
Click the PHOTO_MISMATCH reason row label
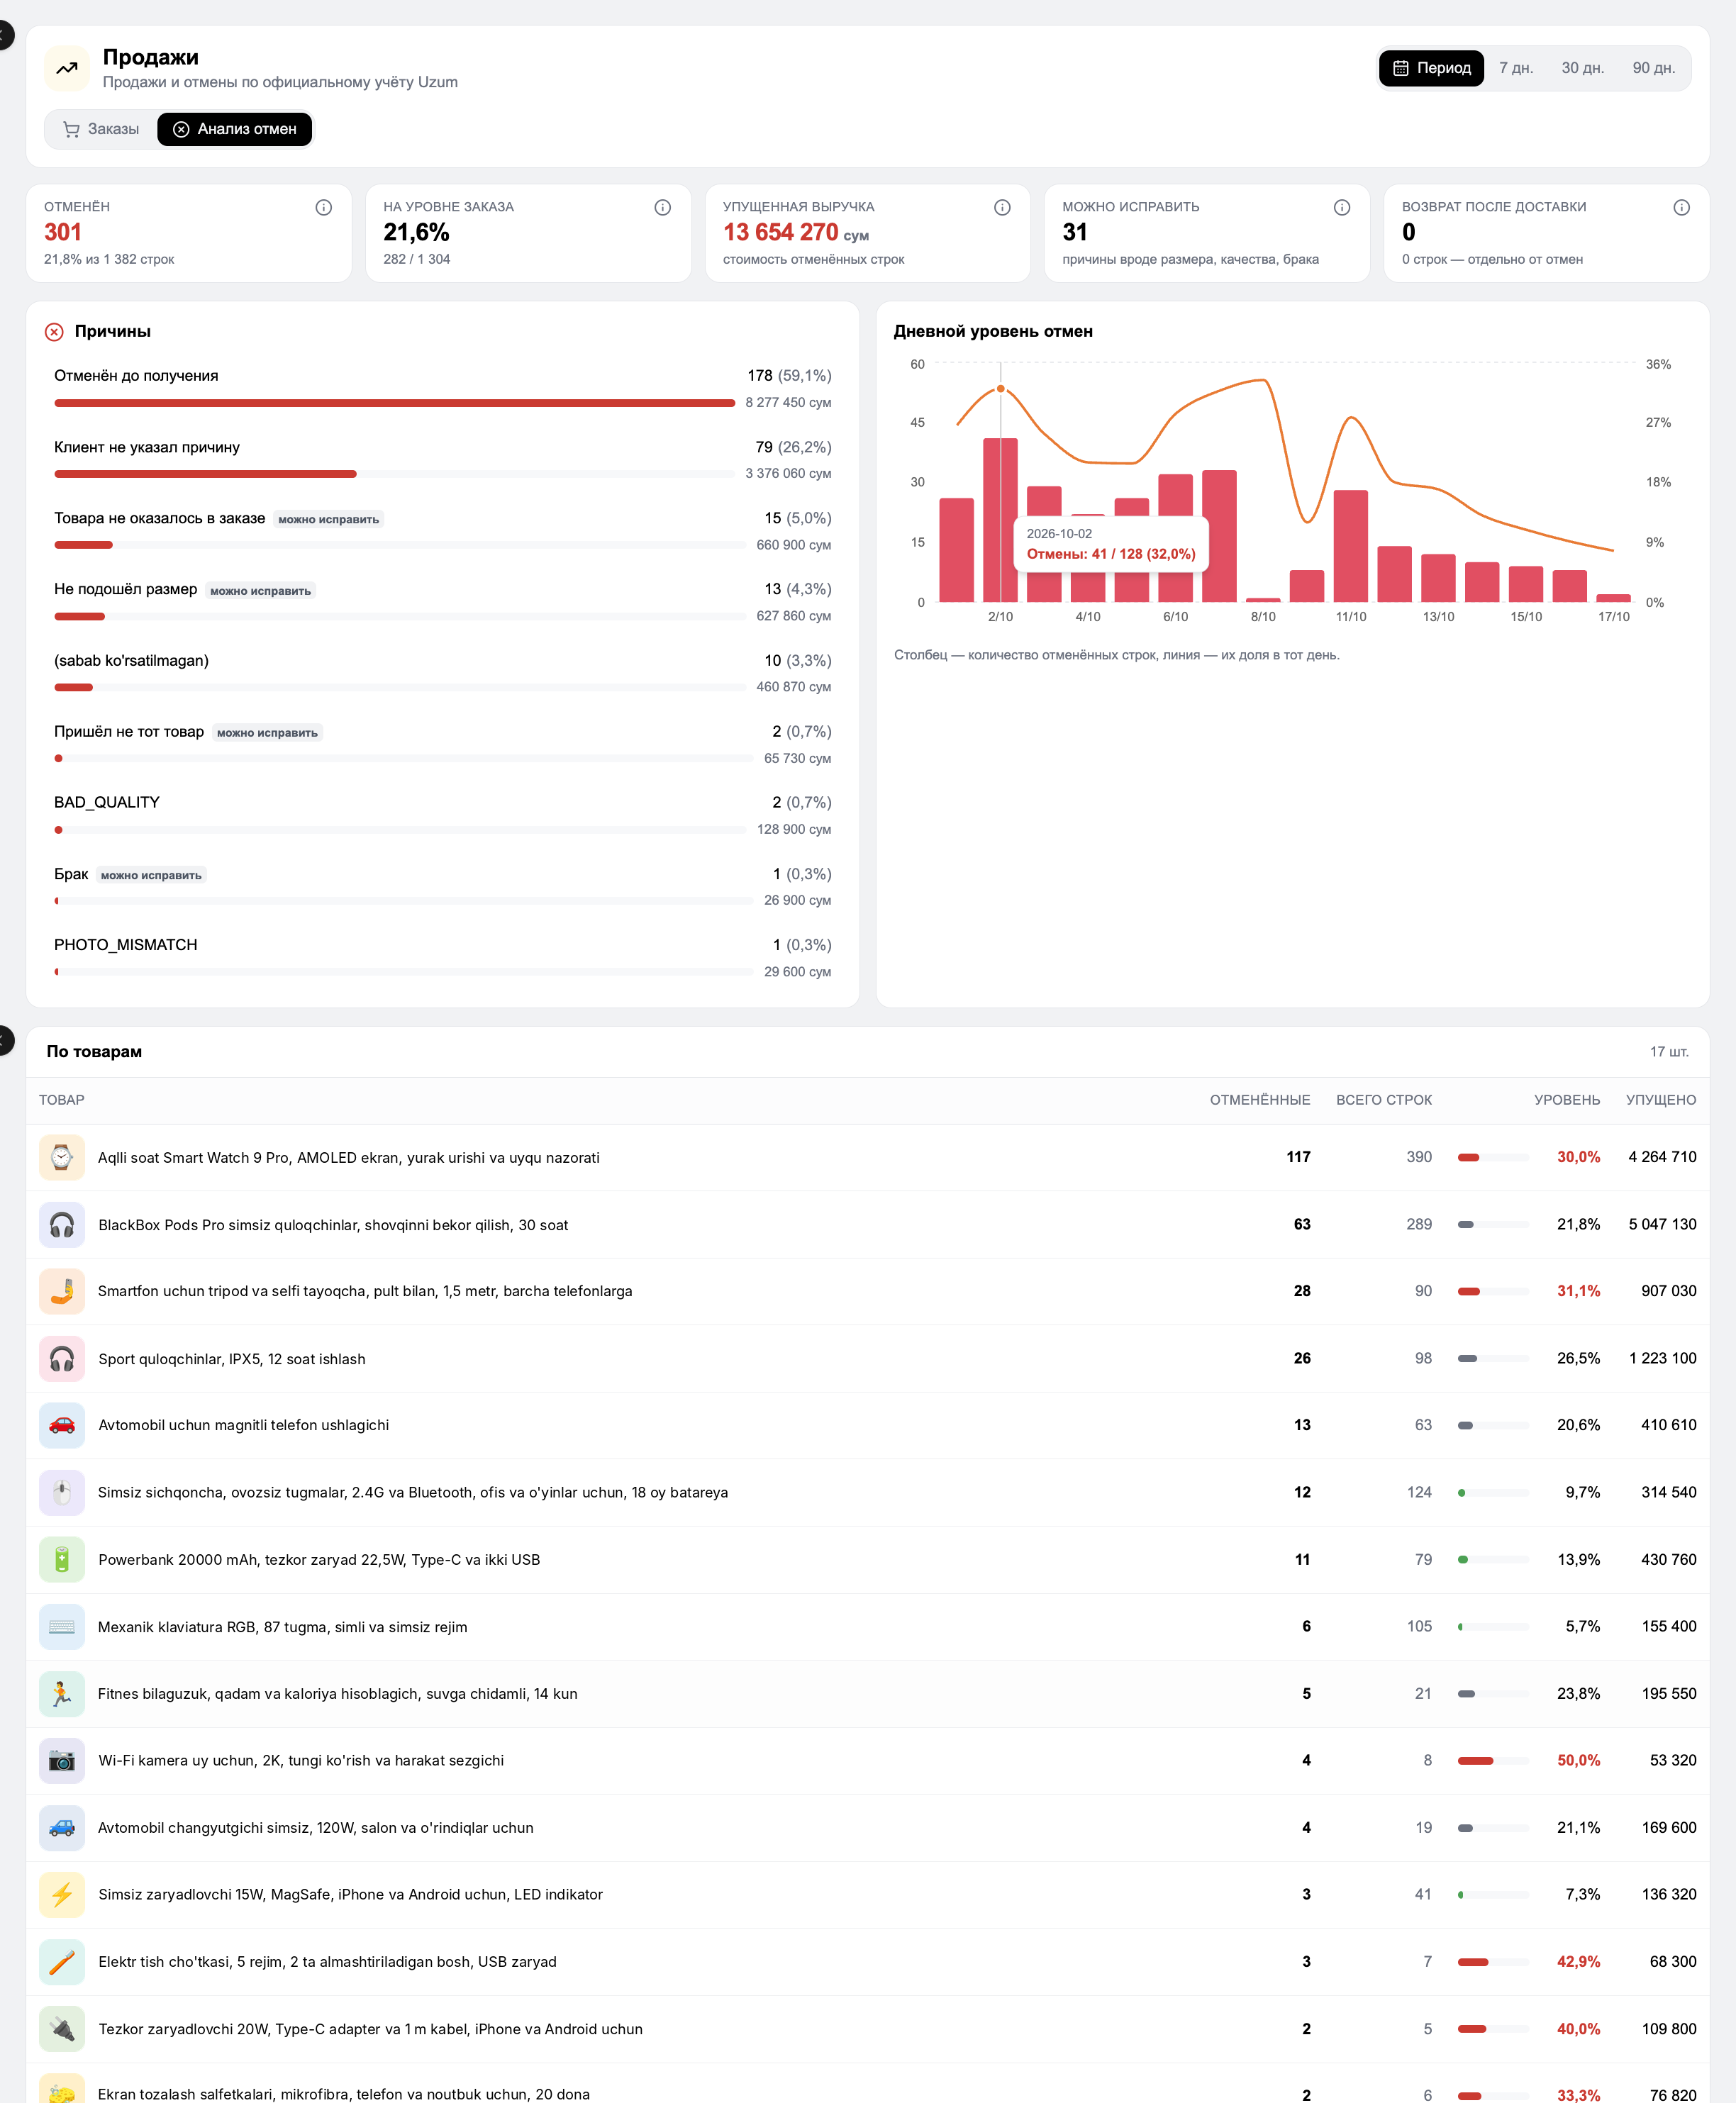pos(126,945)
